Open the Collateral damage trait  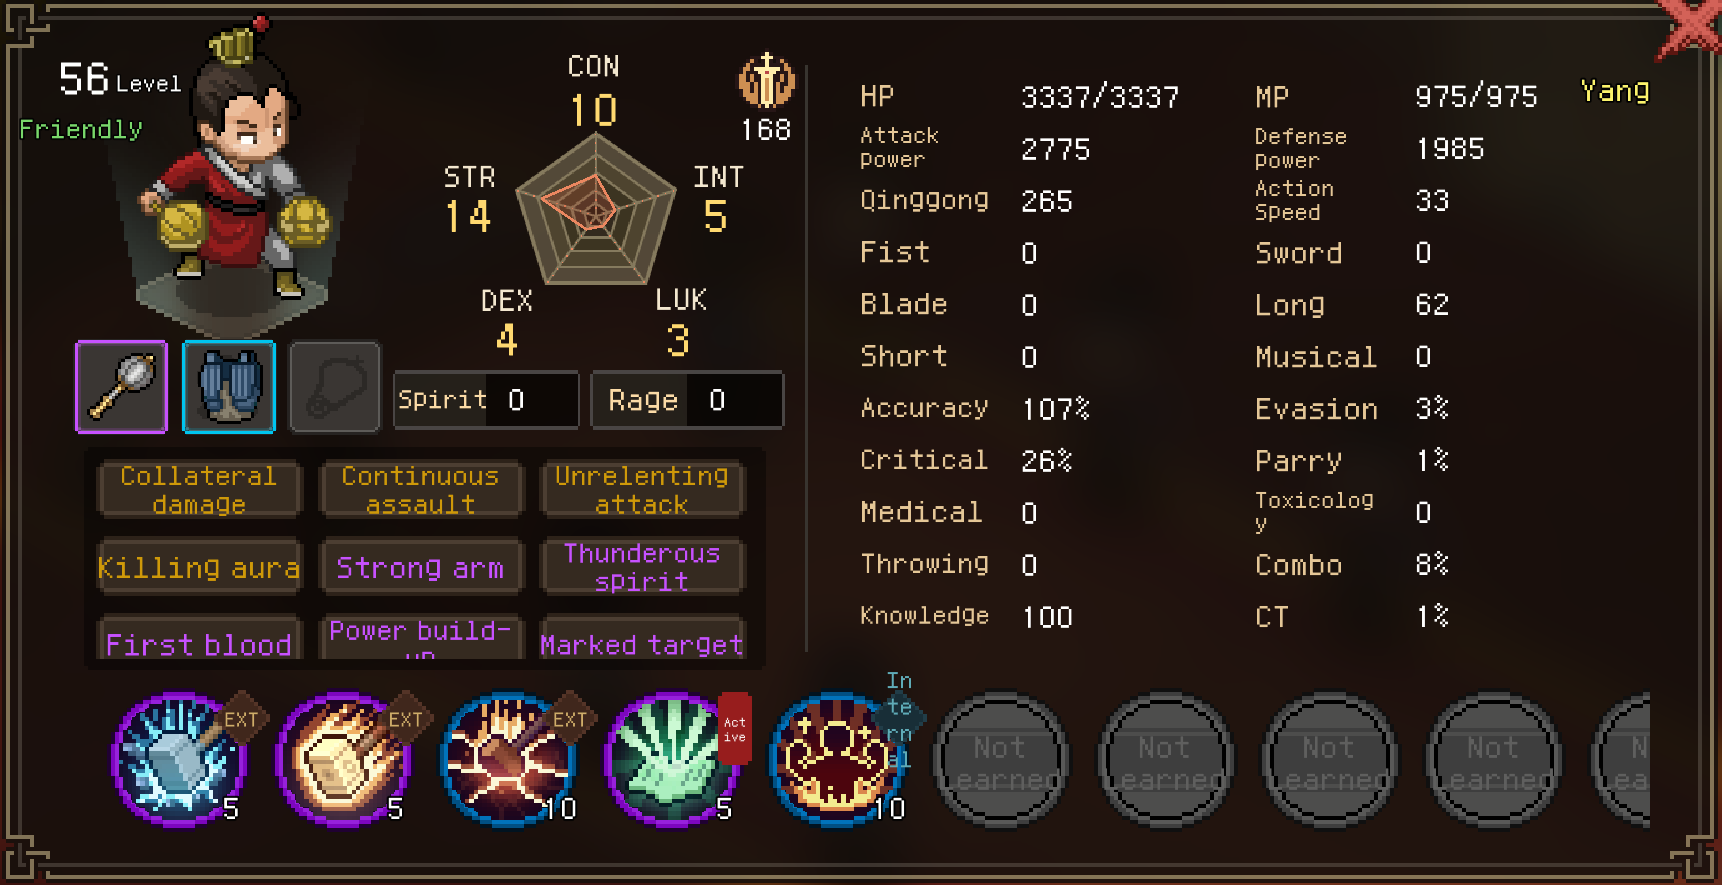(199, 490)
